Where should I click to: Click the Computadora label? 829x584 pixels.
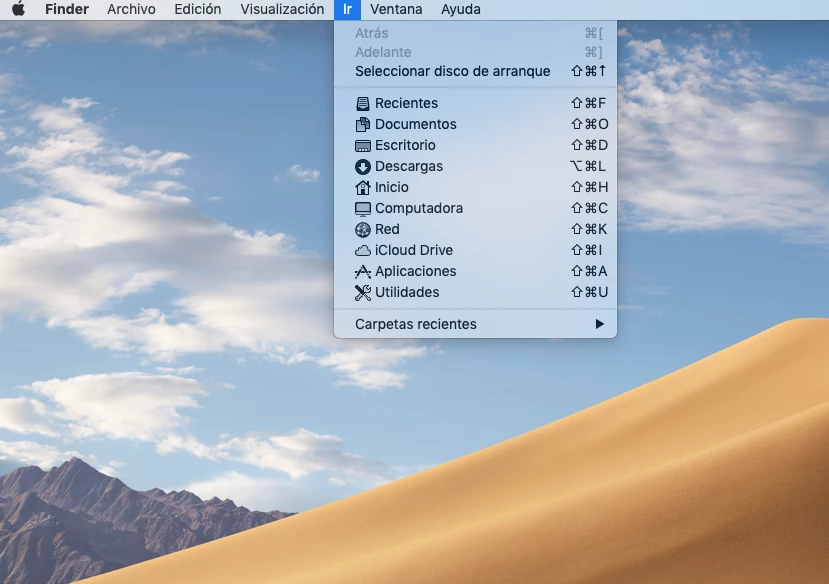[419, 208]
